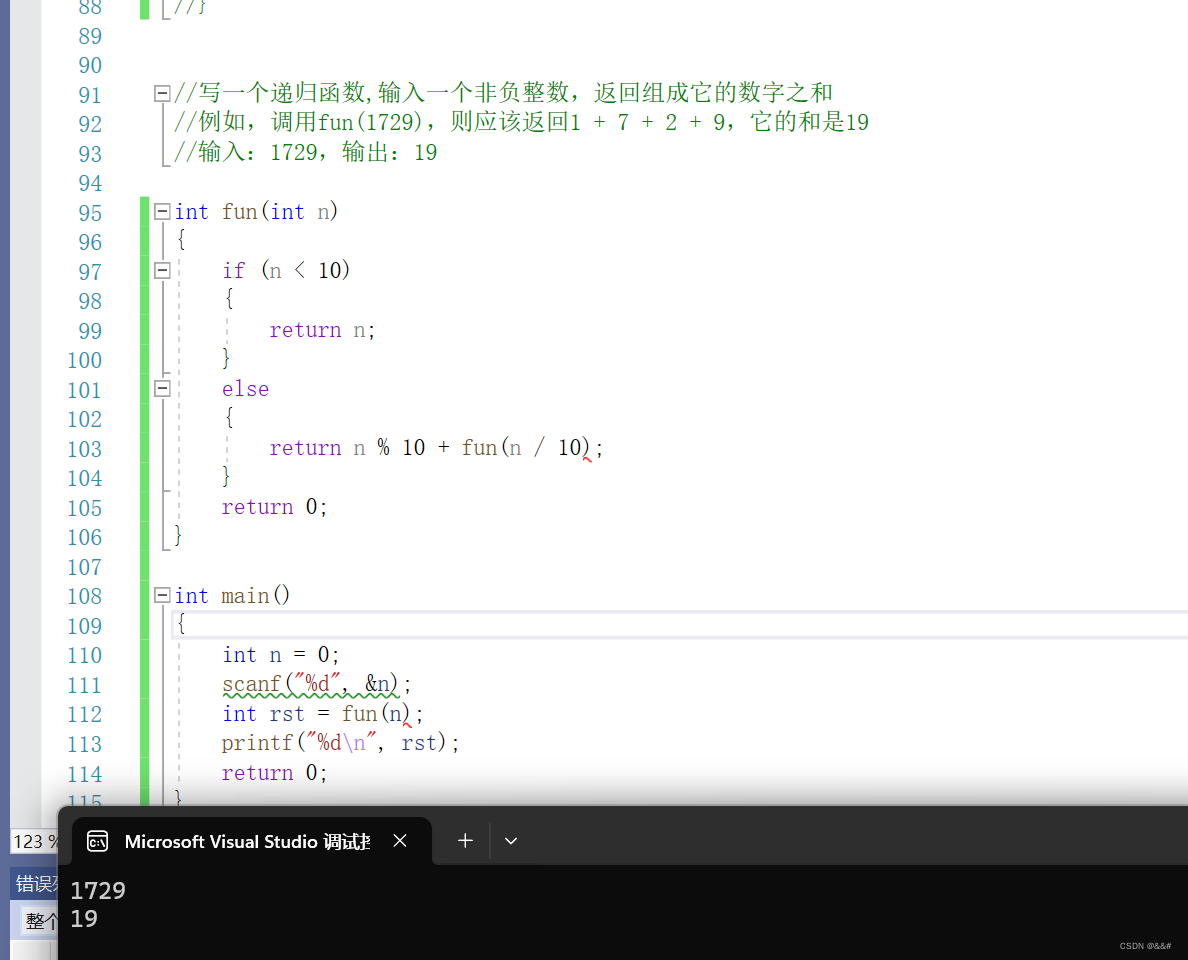This screenshot has width=1188, height=960.
Task: Open the '整个' scope dropdown in error list
Action: coord(40,921)
